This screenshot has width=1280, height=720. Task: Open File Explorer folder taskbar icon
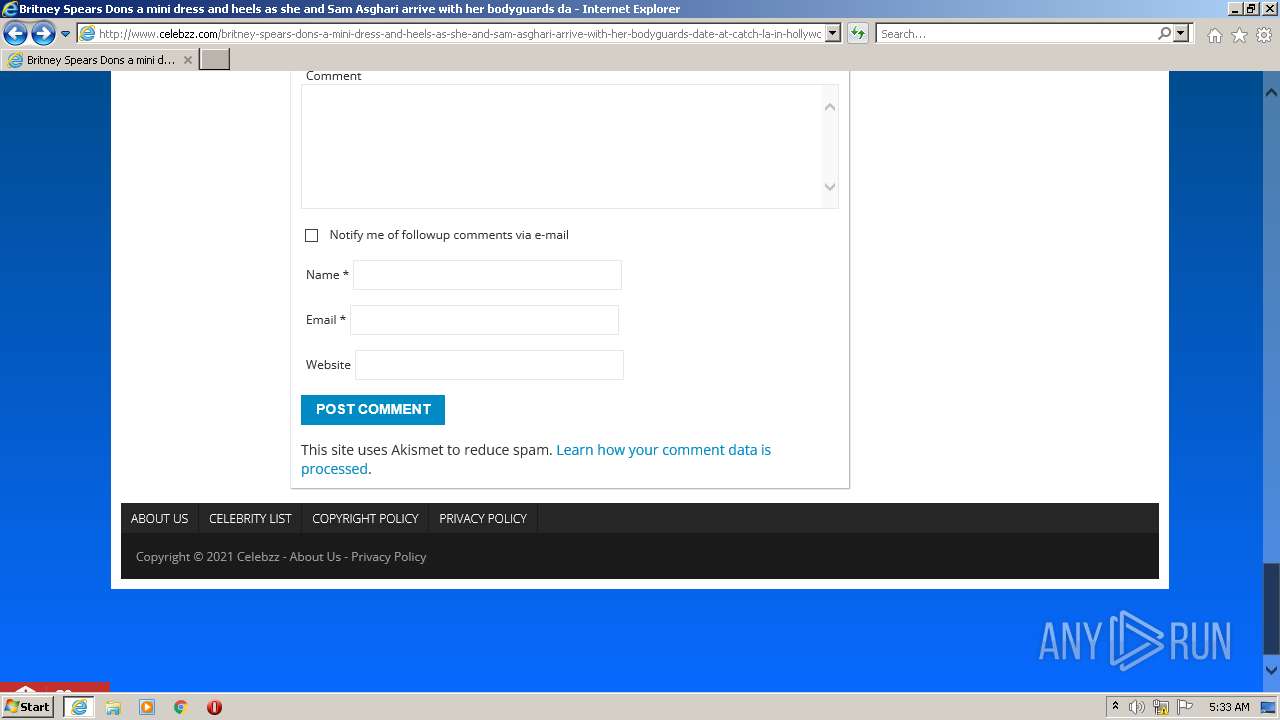click(x=113, y=707)
